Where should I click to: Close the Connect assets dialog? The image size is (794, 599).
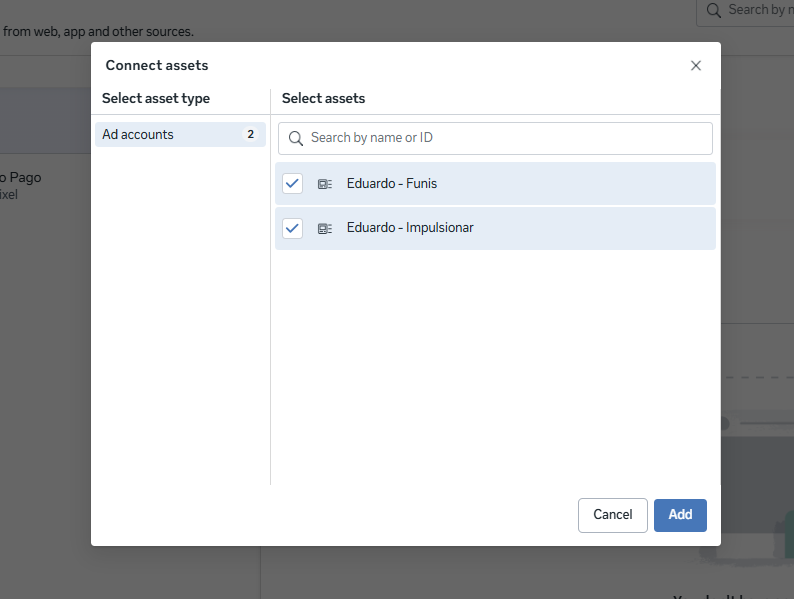[x=696, y=66]
